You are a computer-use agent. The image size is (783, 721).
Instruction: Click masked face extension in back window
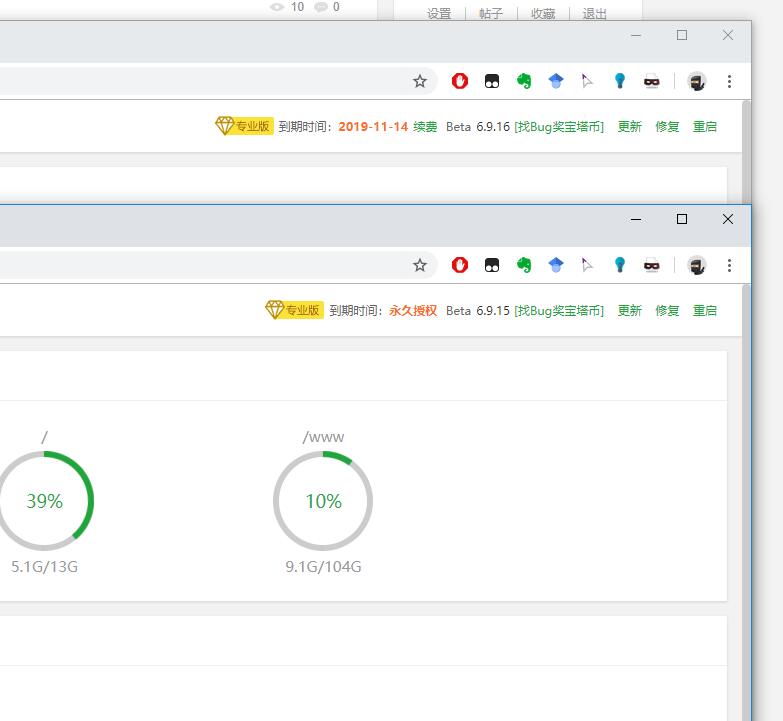click(x=652, y=81)
